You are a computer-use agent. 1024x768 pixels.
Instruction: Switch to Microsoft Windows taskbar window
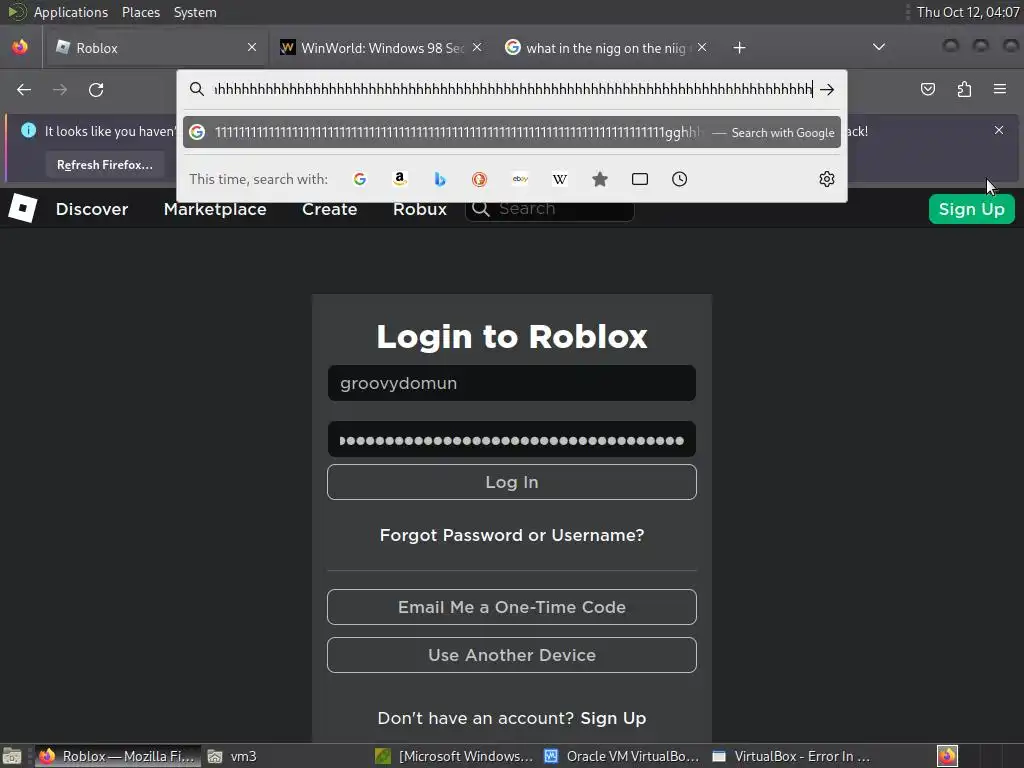coord(455,756)
